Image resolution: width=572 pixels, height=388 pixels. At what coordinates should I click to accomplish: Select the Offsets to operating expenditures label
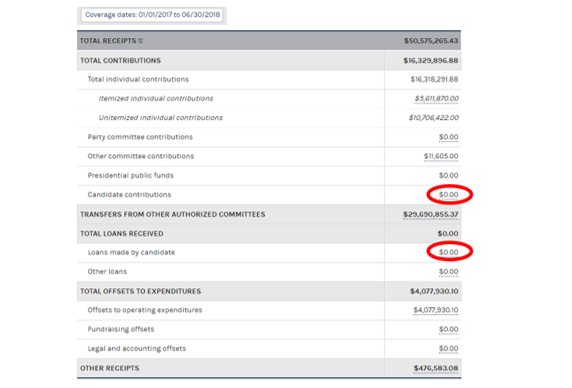click(145, 310)
